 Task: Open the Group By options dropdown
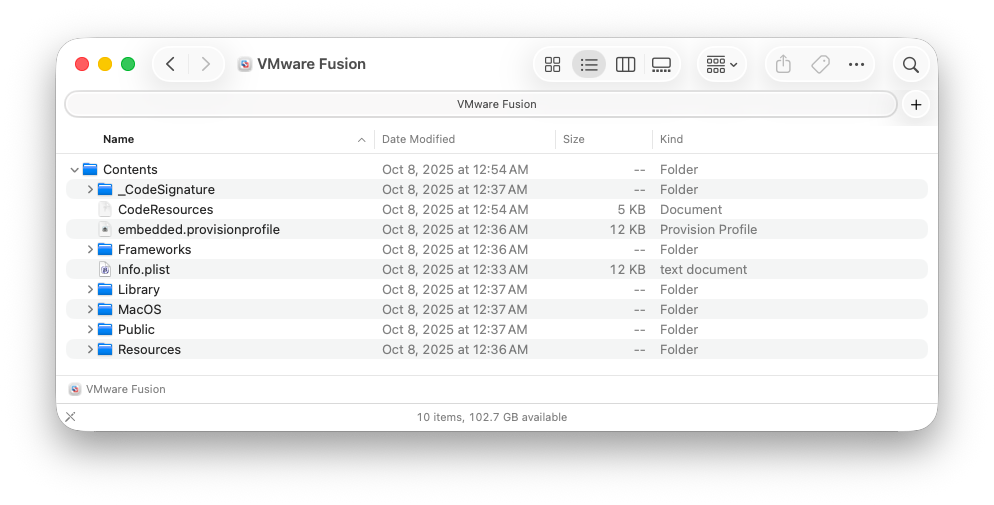pos(721,64)
